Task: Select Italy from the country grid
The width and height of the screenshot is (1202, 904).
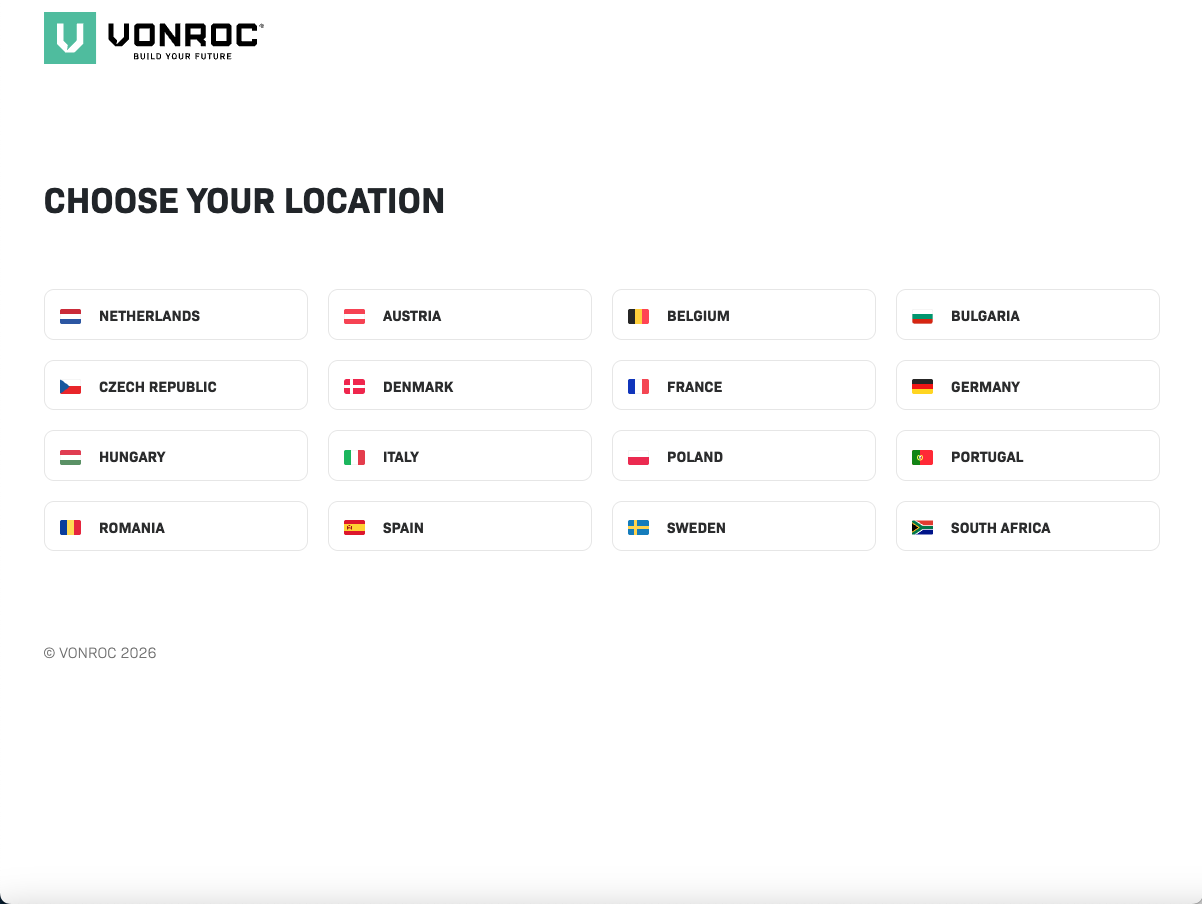Action: (x=459, y=456)
